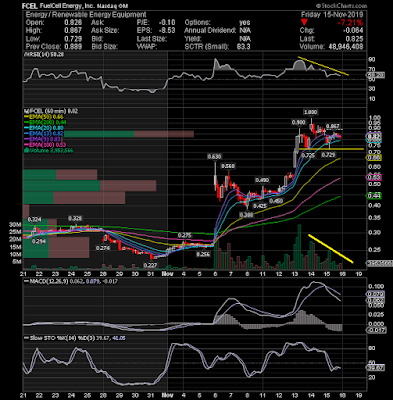Click the -0.017 MACD histogram value tag
Screen dimensions: 393x400
pyautogui.click(x=376, y=330)
